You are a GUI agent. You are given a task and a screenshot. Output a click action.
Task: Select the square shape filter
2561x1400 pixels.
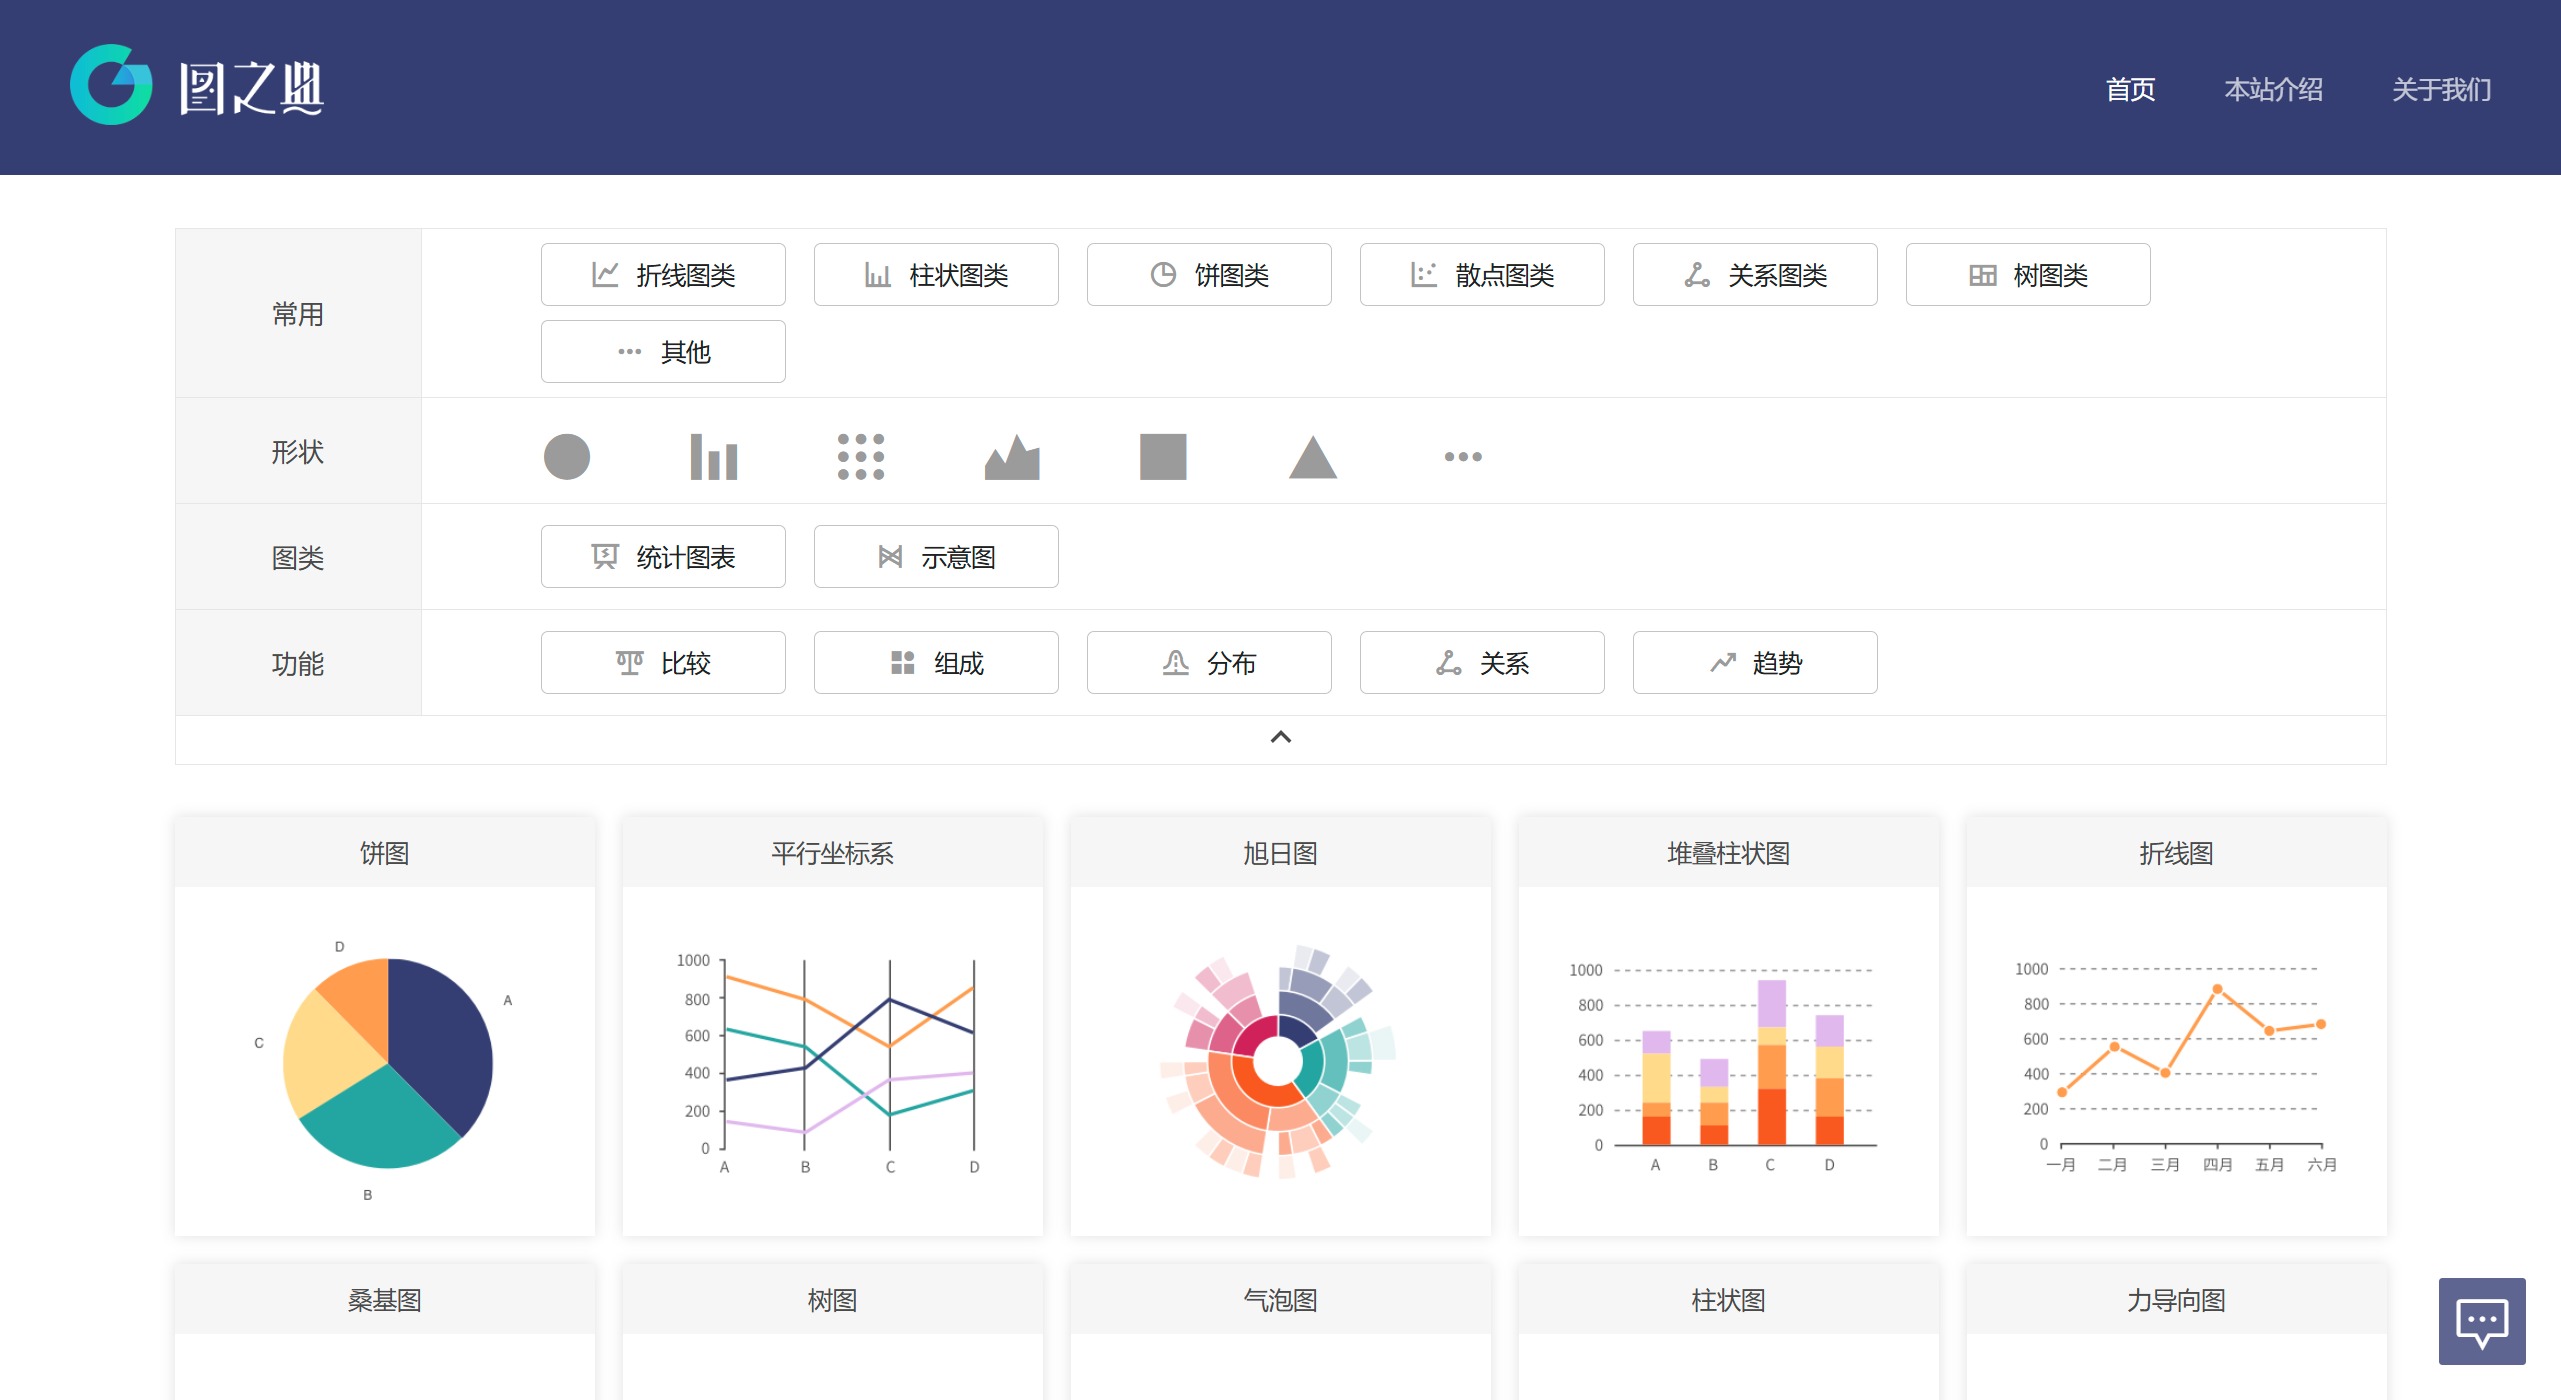coord(1163,457)
